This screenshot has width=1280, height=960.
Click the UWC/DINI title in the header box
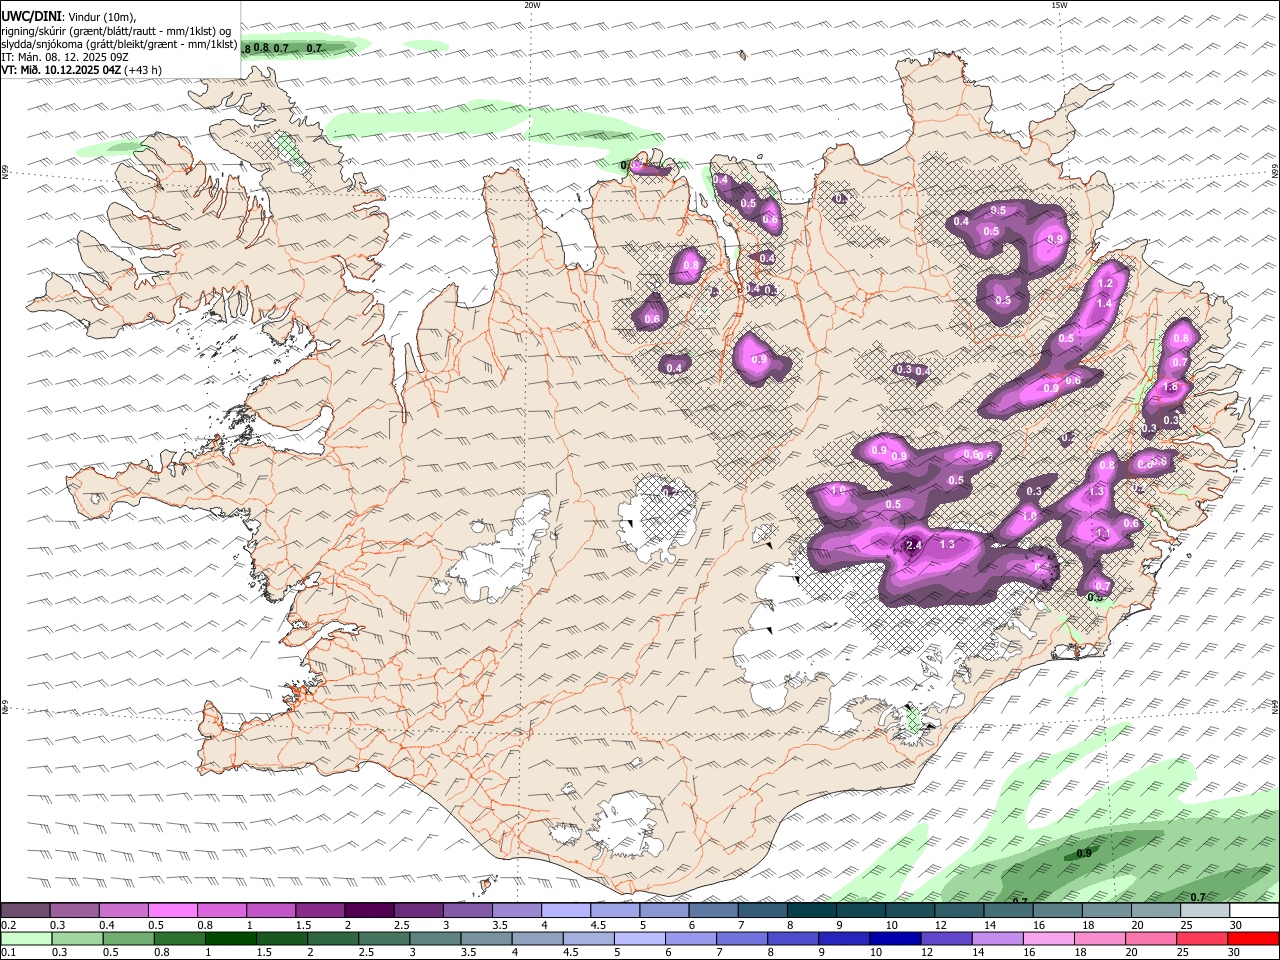(30, 16)
